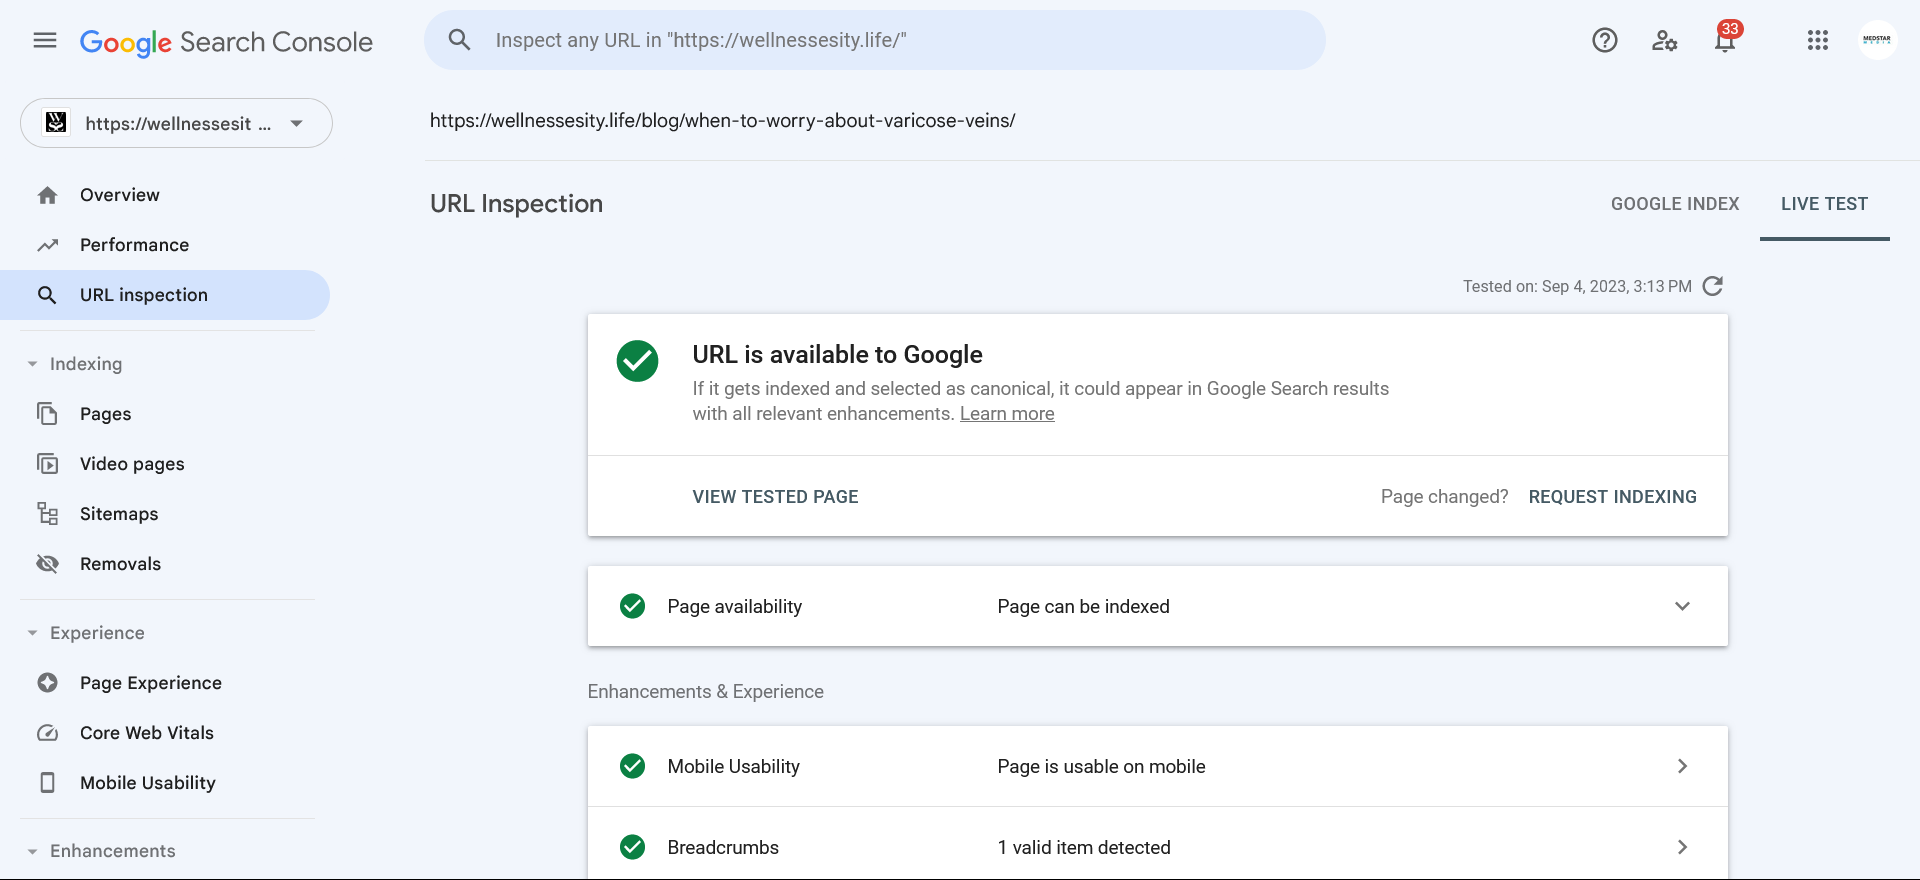Viewport: 1920px width, 880px height.
Task: Open users and permissions settings icon
Action: [1664, 40]
